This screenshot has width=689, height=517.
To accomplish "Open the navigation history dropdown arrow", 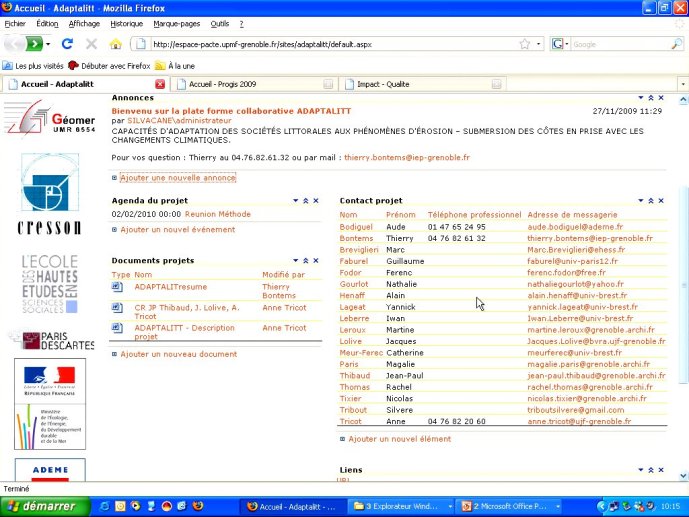I will [48, 44].
